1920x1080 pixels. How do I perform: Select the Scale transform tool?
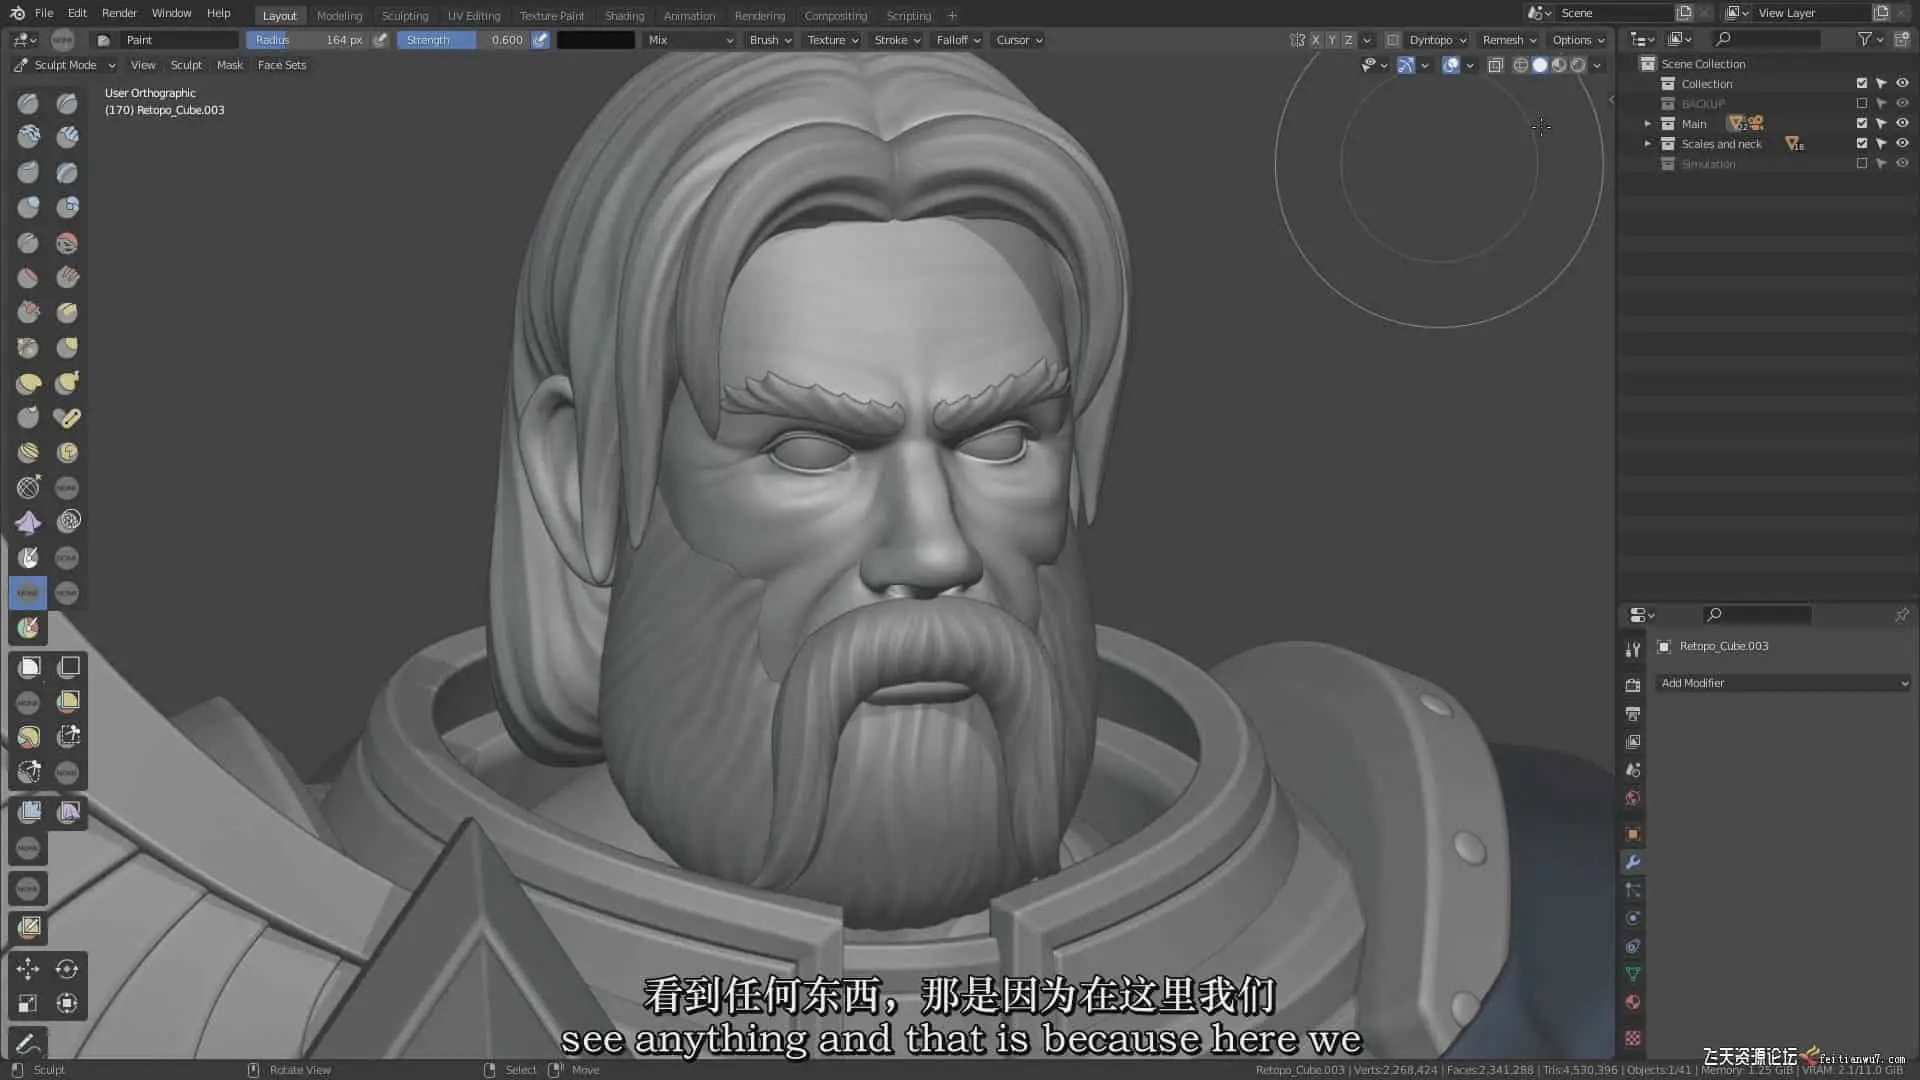click(28, 1003)
